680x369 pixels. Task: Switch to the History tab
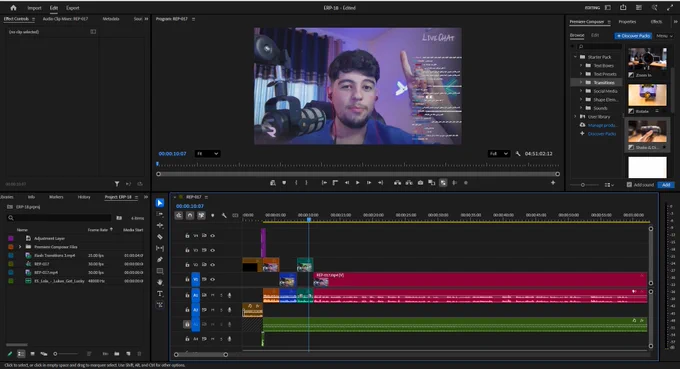tap(84, 197)
